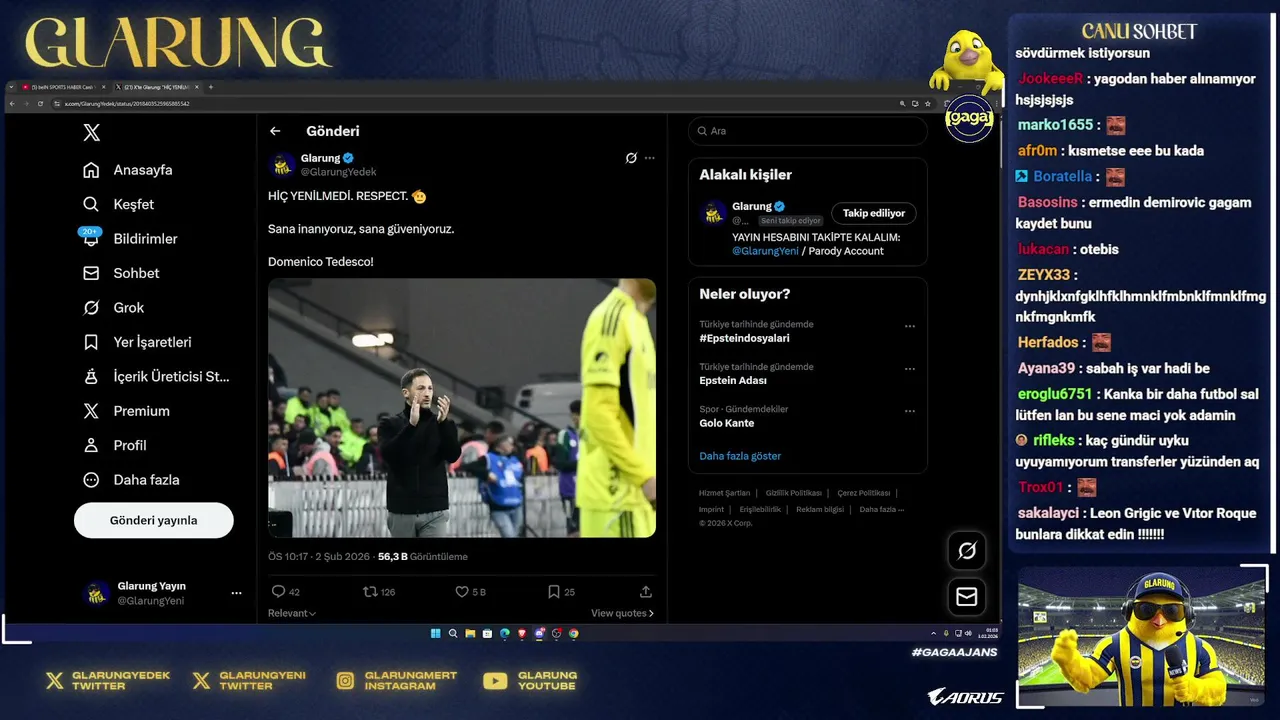Screen dimensions: 1280x720
Task: Open Hizmet Şartları footer link
Action: (724, 493)
